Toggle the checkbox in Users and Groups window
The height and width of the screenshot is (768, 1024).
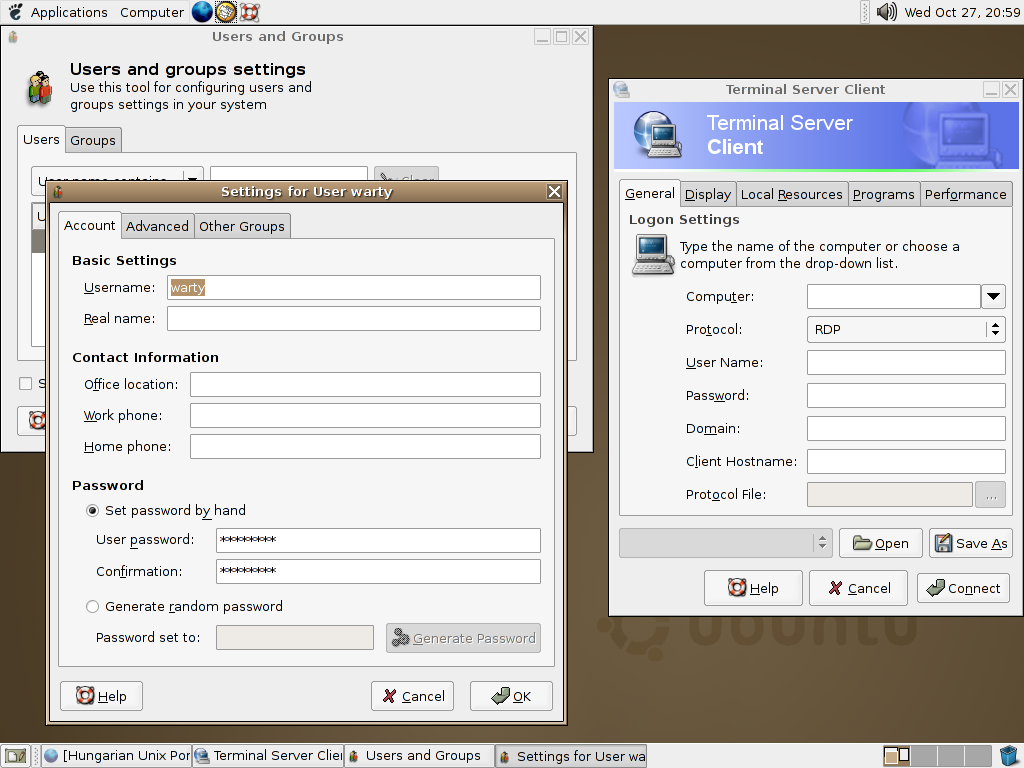point(25,383)
